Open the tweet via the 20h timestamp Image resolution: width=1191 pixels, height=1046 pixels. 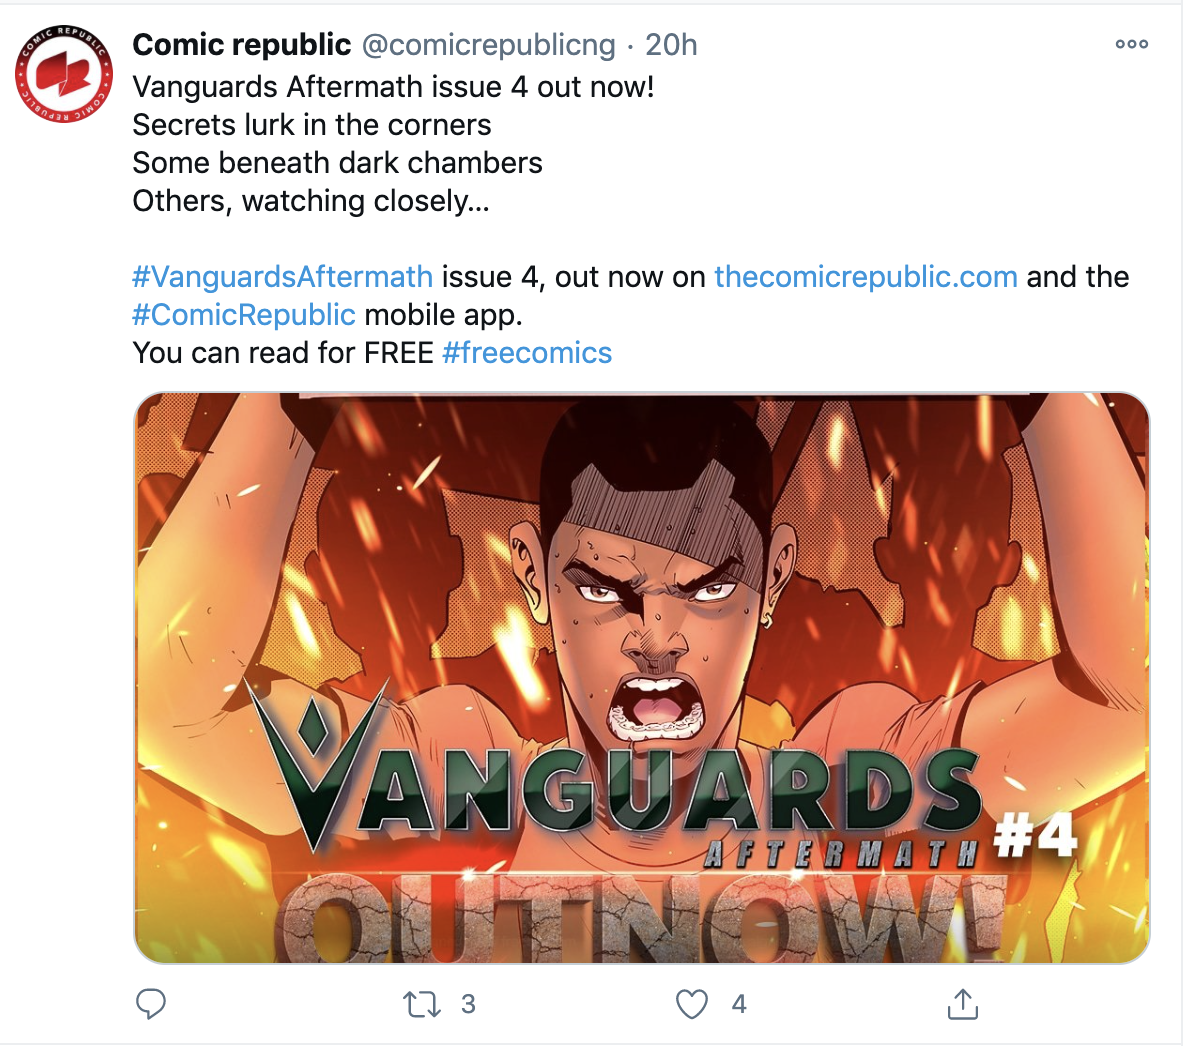(671, 45)
